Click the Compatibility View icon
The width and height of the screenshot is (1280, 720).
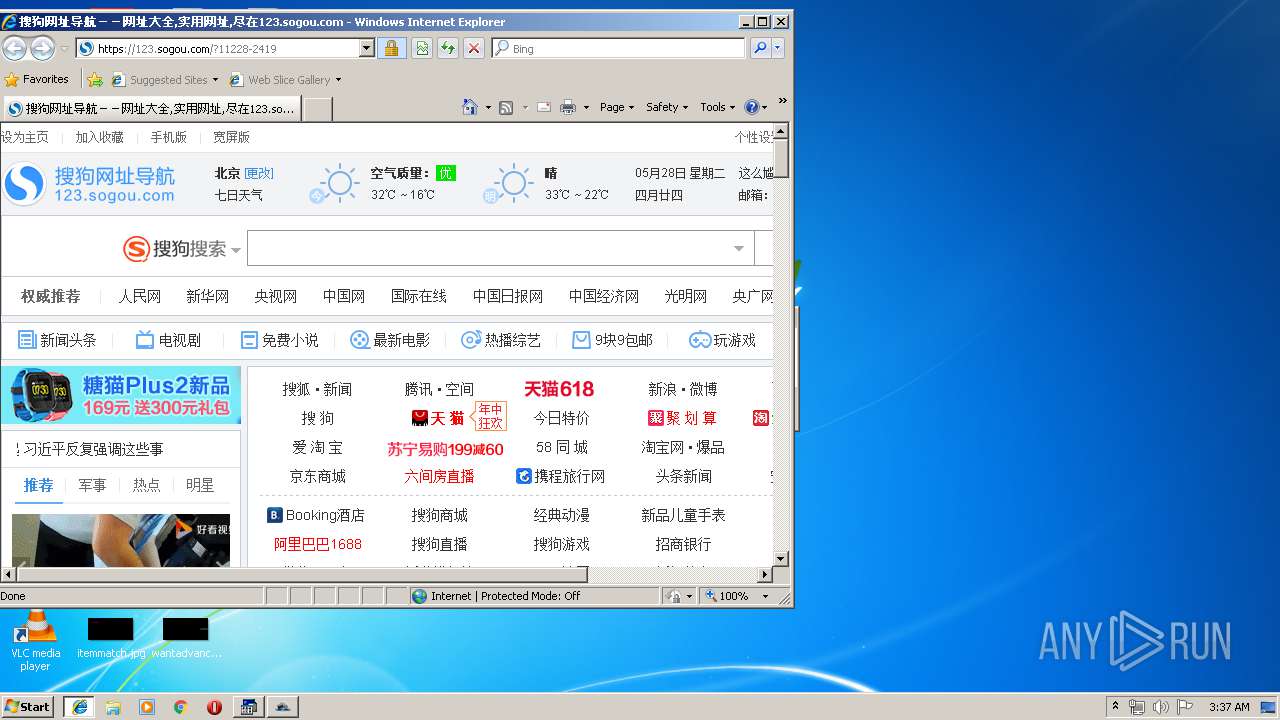(x=422, y=48)
